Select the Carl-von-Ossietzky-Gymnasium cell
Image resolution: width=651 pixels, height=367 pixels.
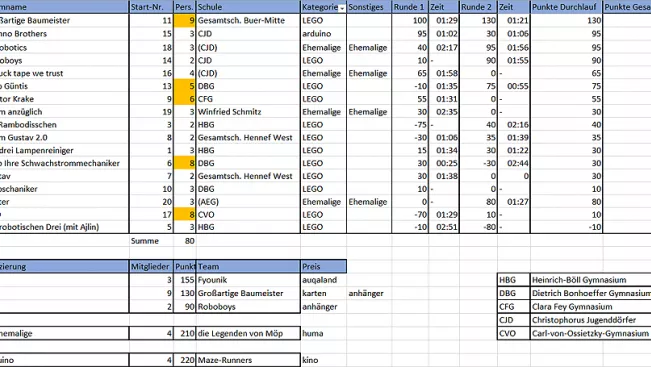(591, 333)
